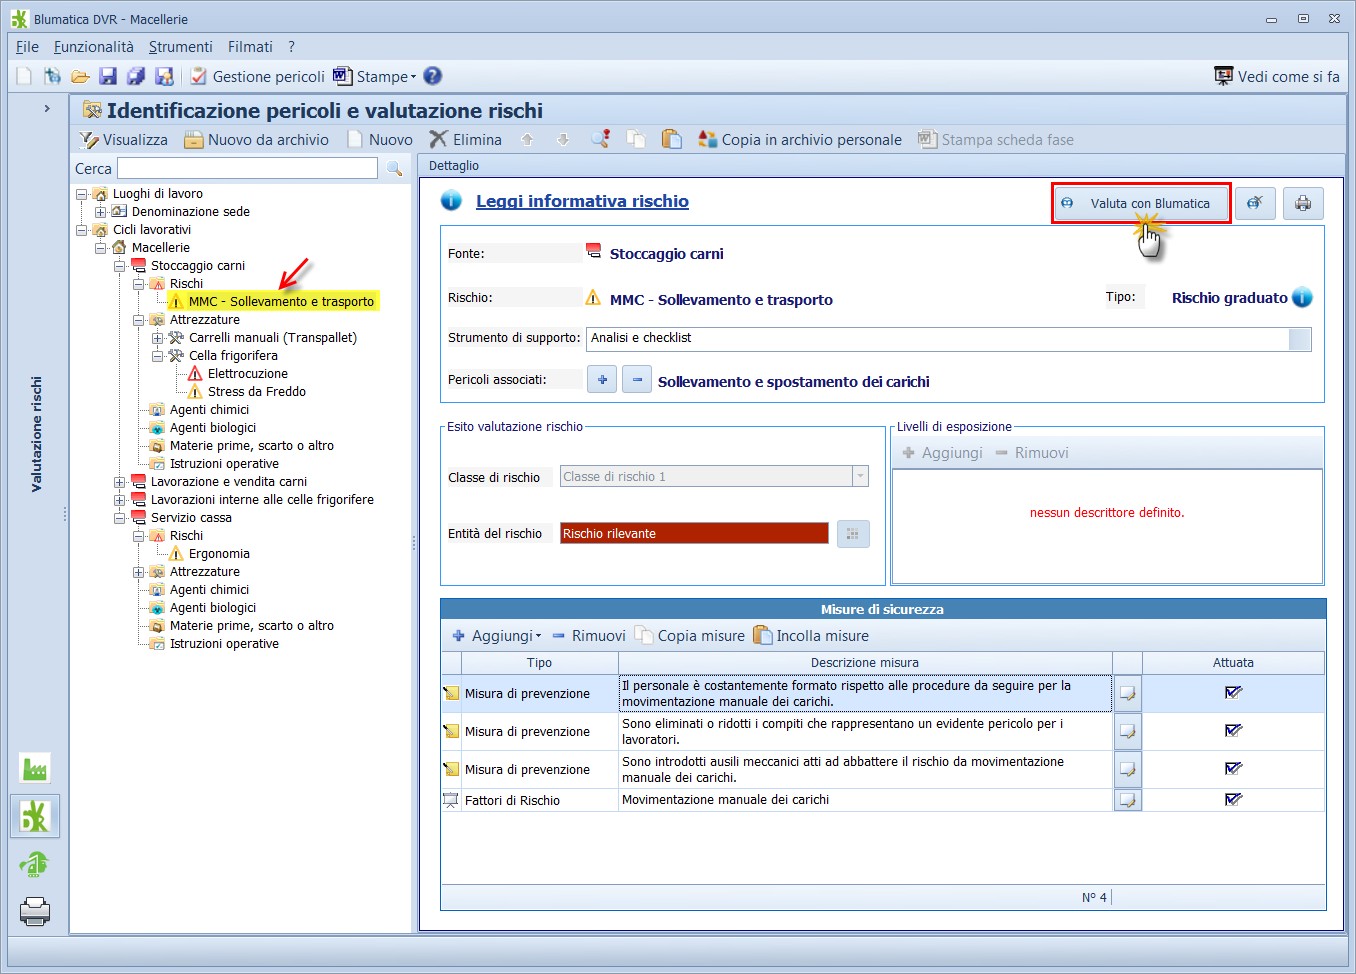
Task: Expand the Denominazione sede node
Action: (x=100, y=212)
